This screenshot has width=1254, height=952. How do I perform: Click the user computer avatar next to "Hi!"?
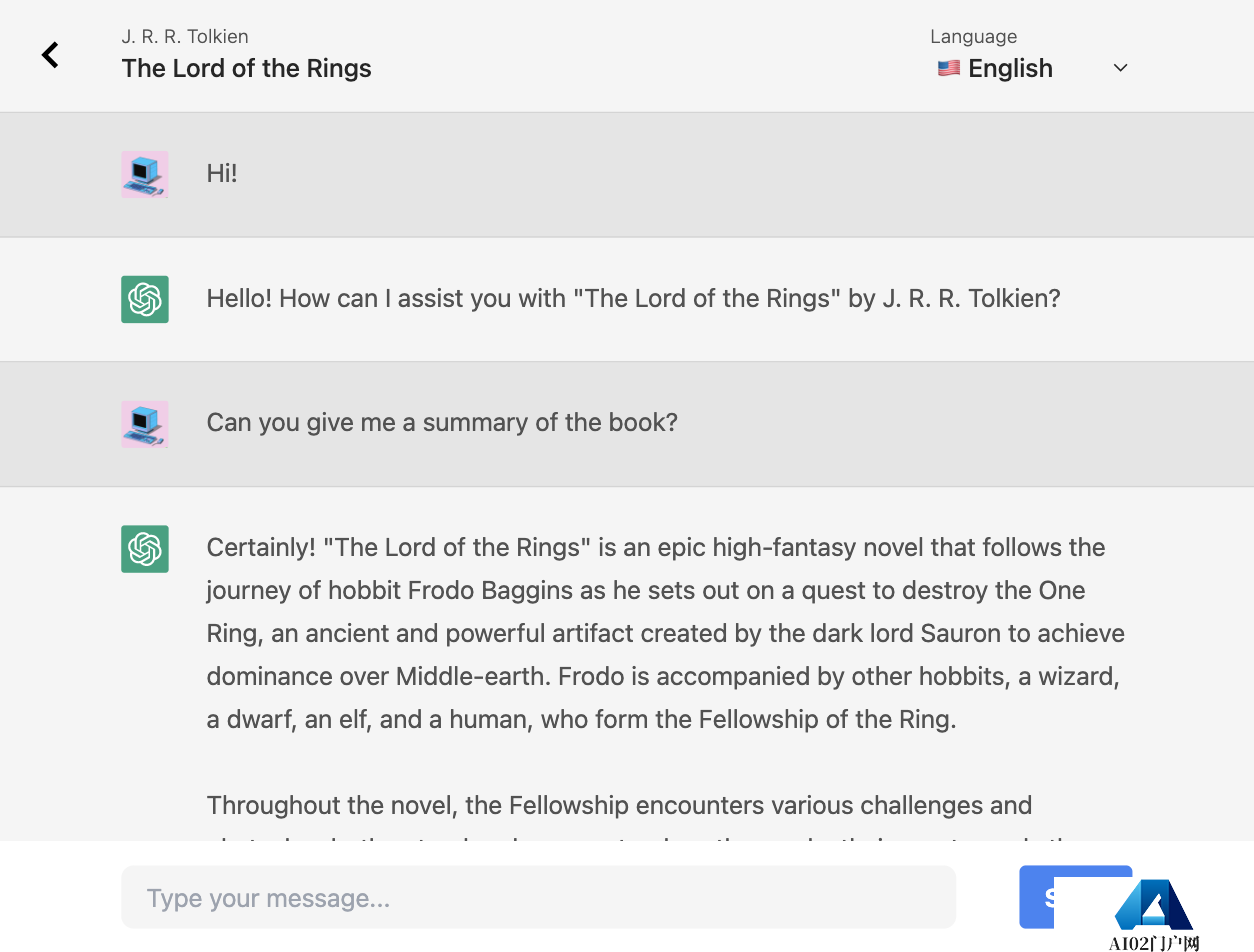coord(145,174)
